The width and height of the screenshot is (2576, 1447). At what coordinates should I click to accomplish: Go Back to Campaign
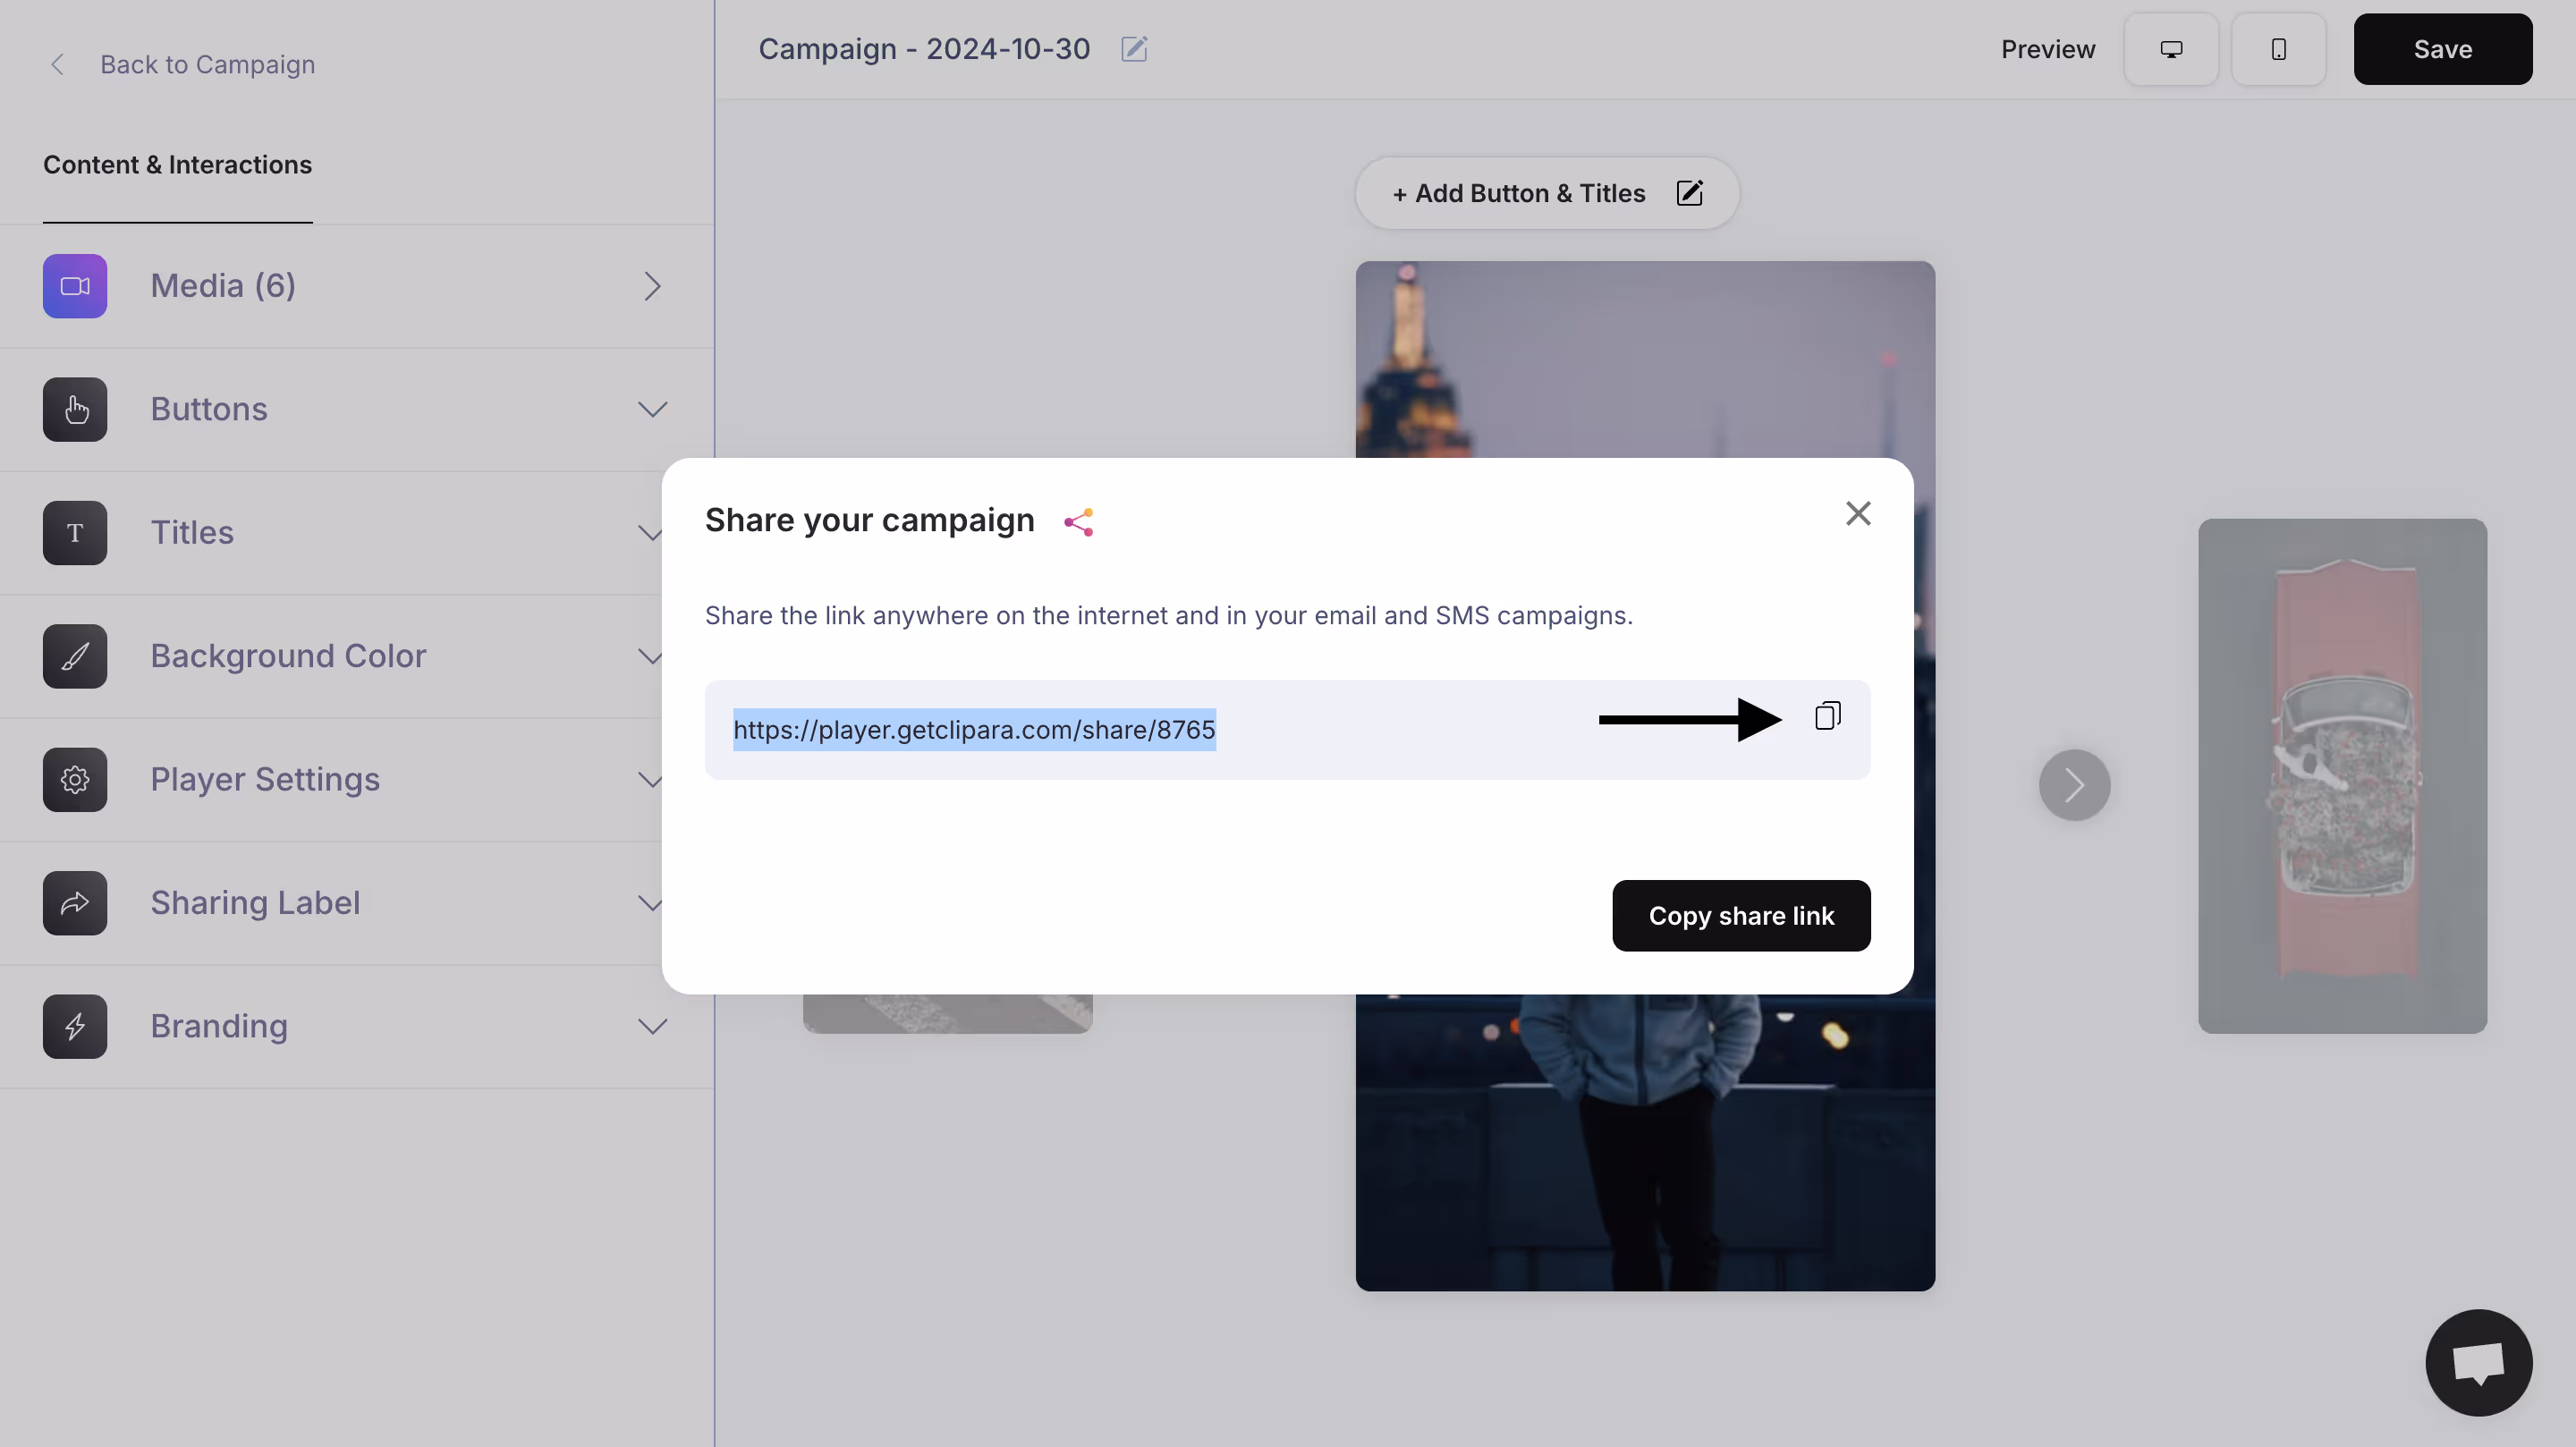click(x=207, y=64)
